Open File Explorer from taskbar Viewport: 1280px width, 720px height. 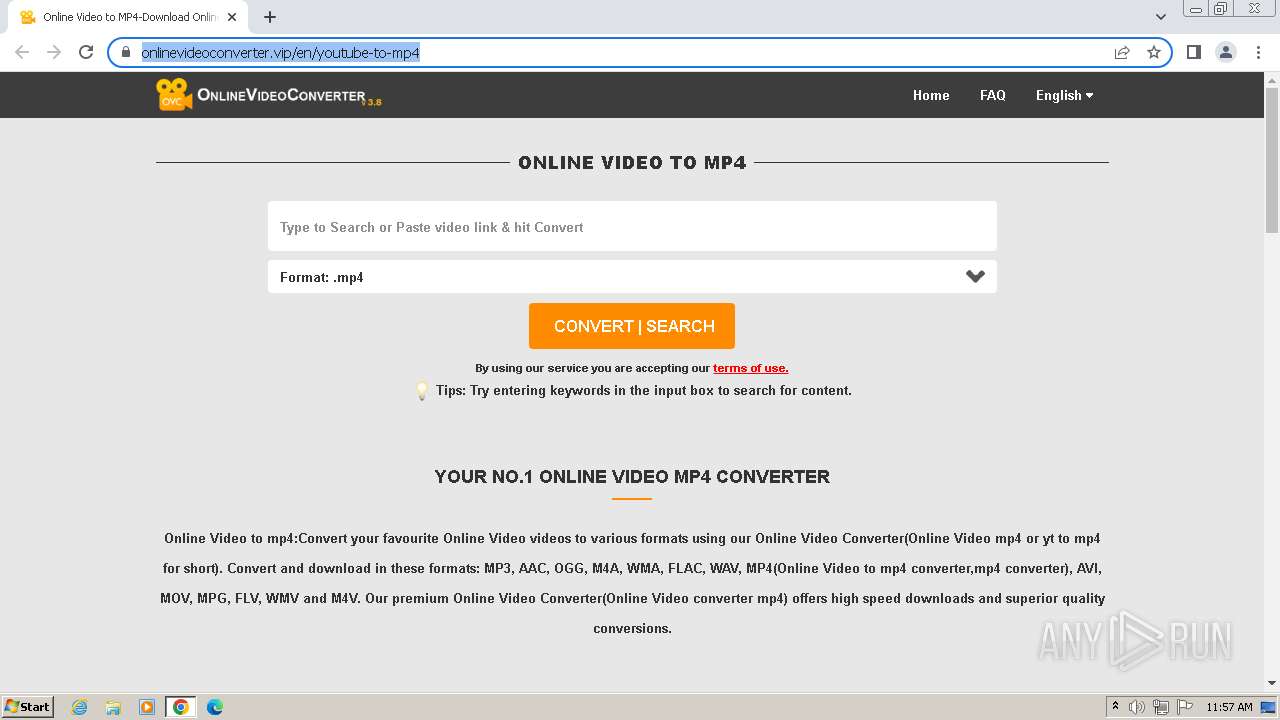click(x=113, y=707)
